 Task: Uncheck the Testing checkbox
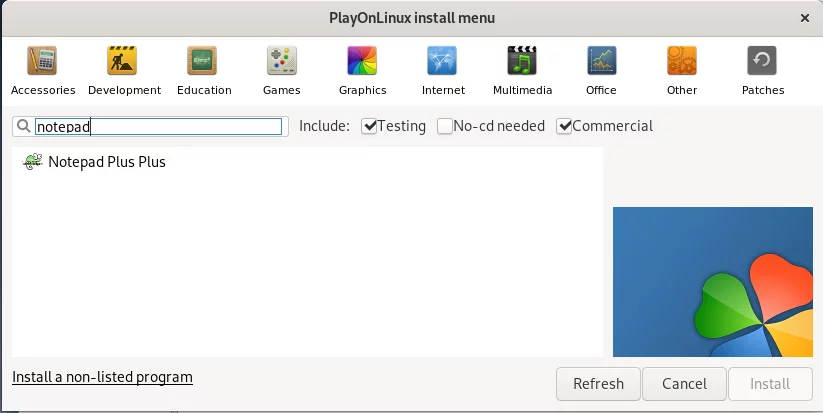tap(369, 126)
